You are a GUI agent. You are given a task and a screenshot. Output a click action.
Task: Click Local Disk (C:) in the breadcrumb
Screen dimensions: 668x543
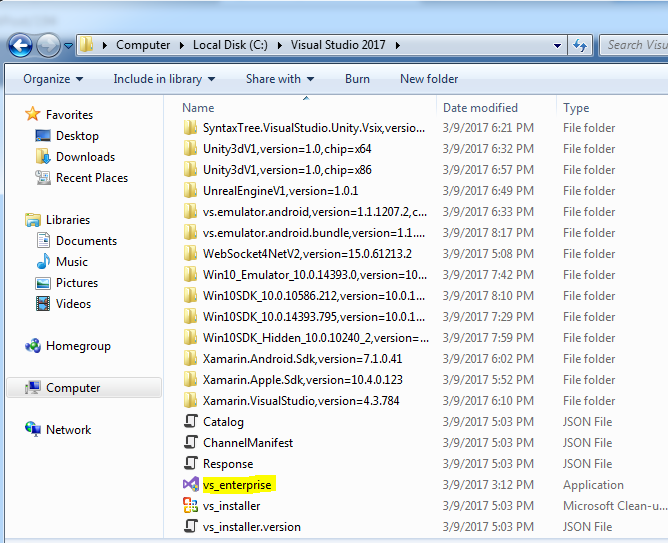click(230, 45)
